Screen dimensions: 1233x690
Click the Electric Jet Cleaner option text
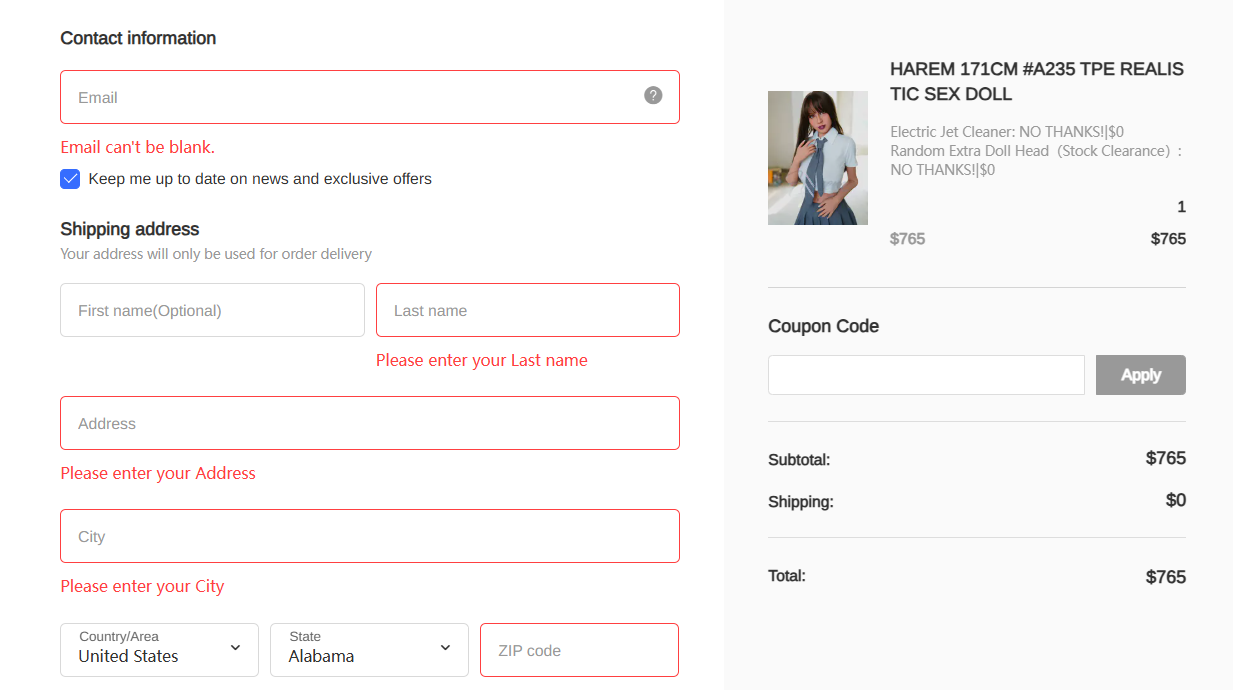tap(1006, 131)
